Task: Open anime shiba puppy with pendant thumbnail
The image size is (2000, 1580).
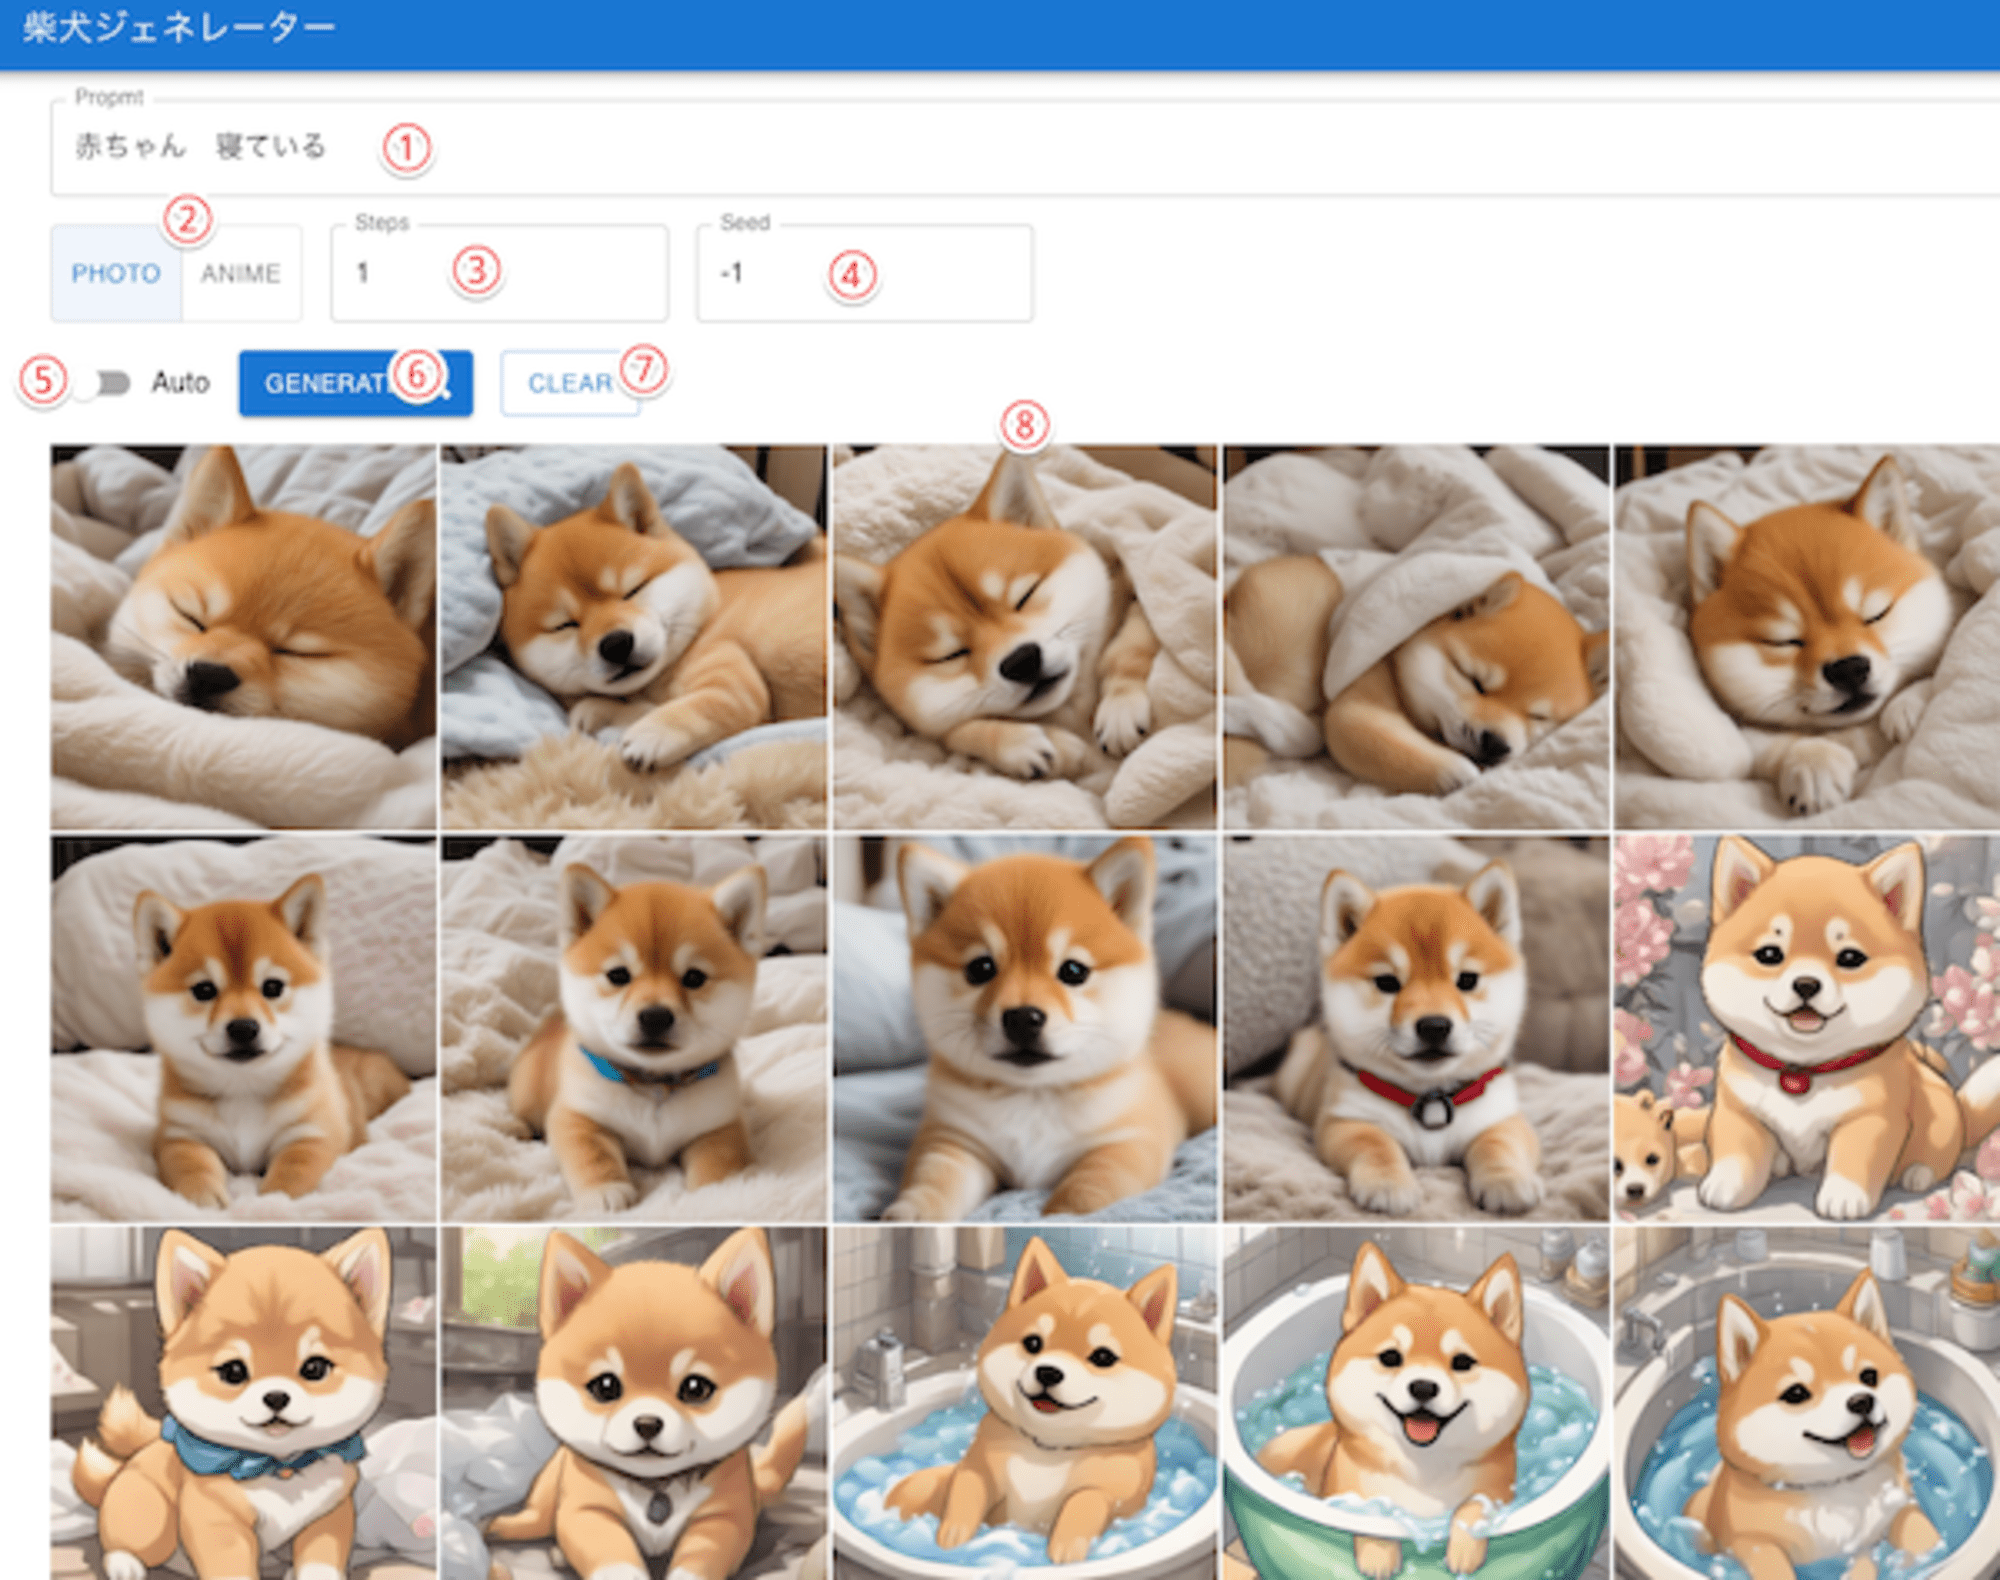Action: coord(634,1404)
